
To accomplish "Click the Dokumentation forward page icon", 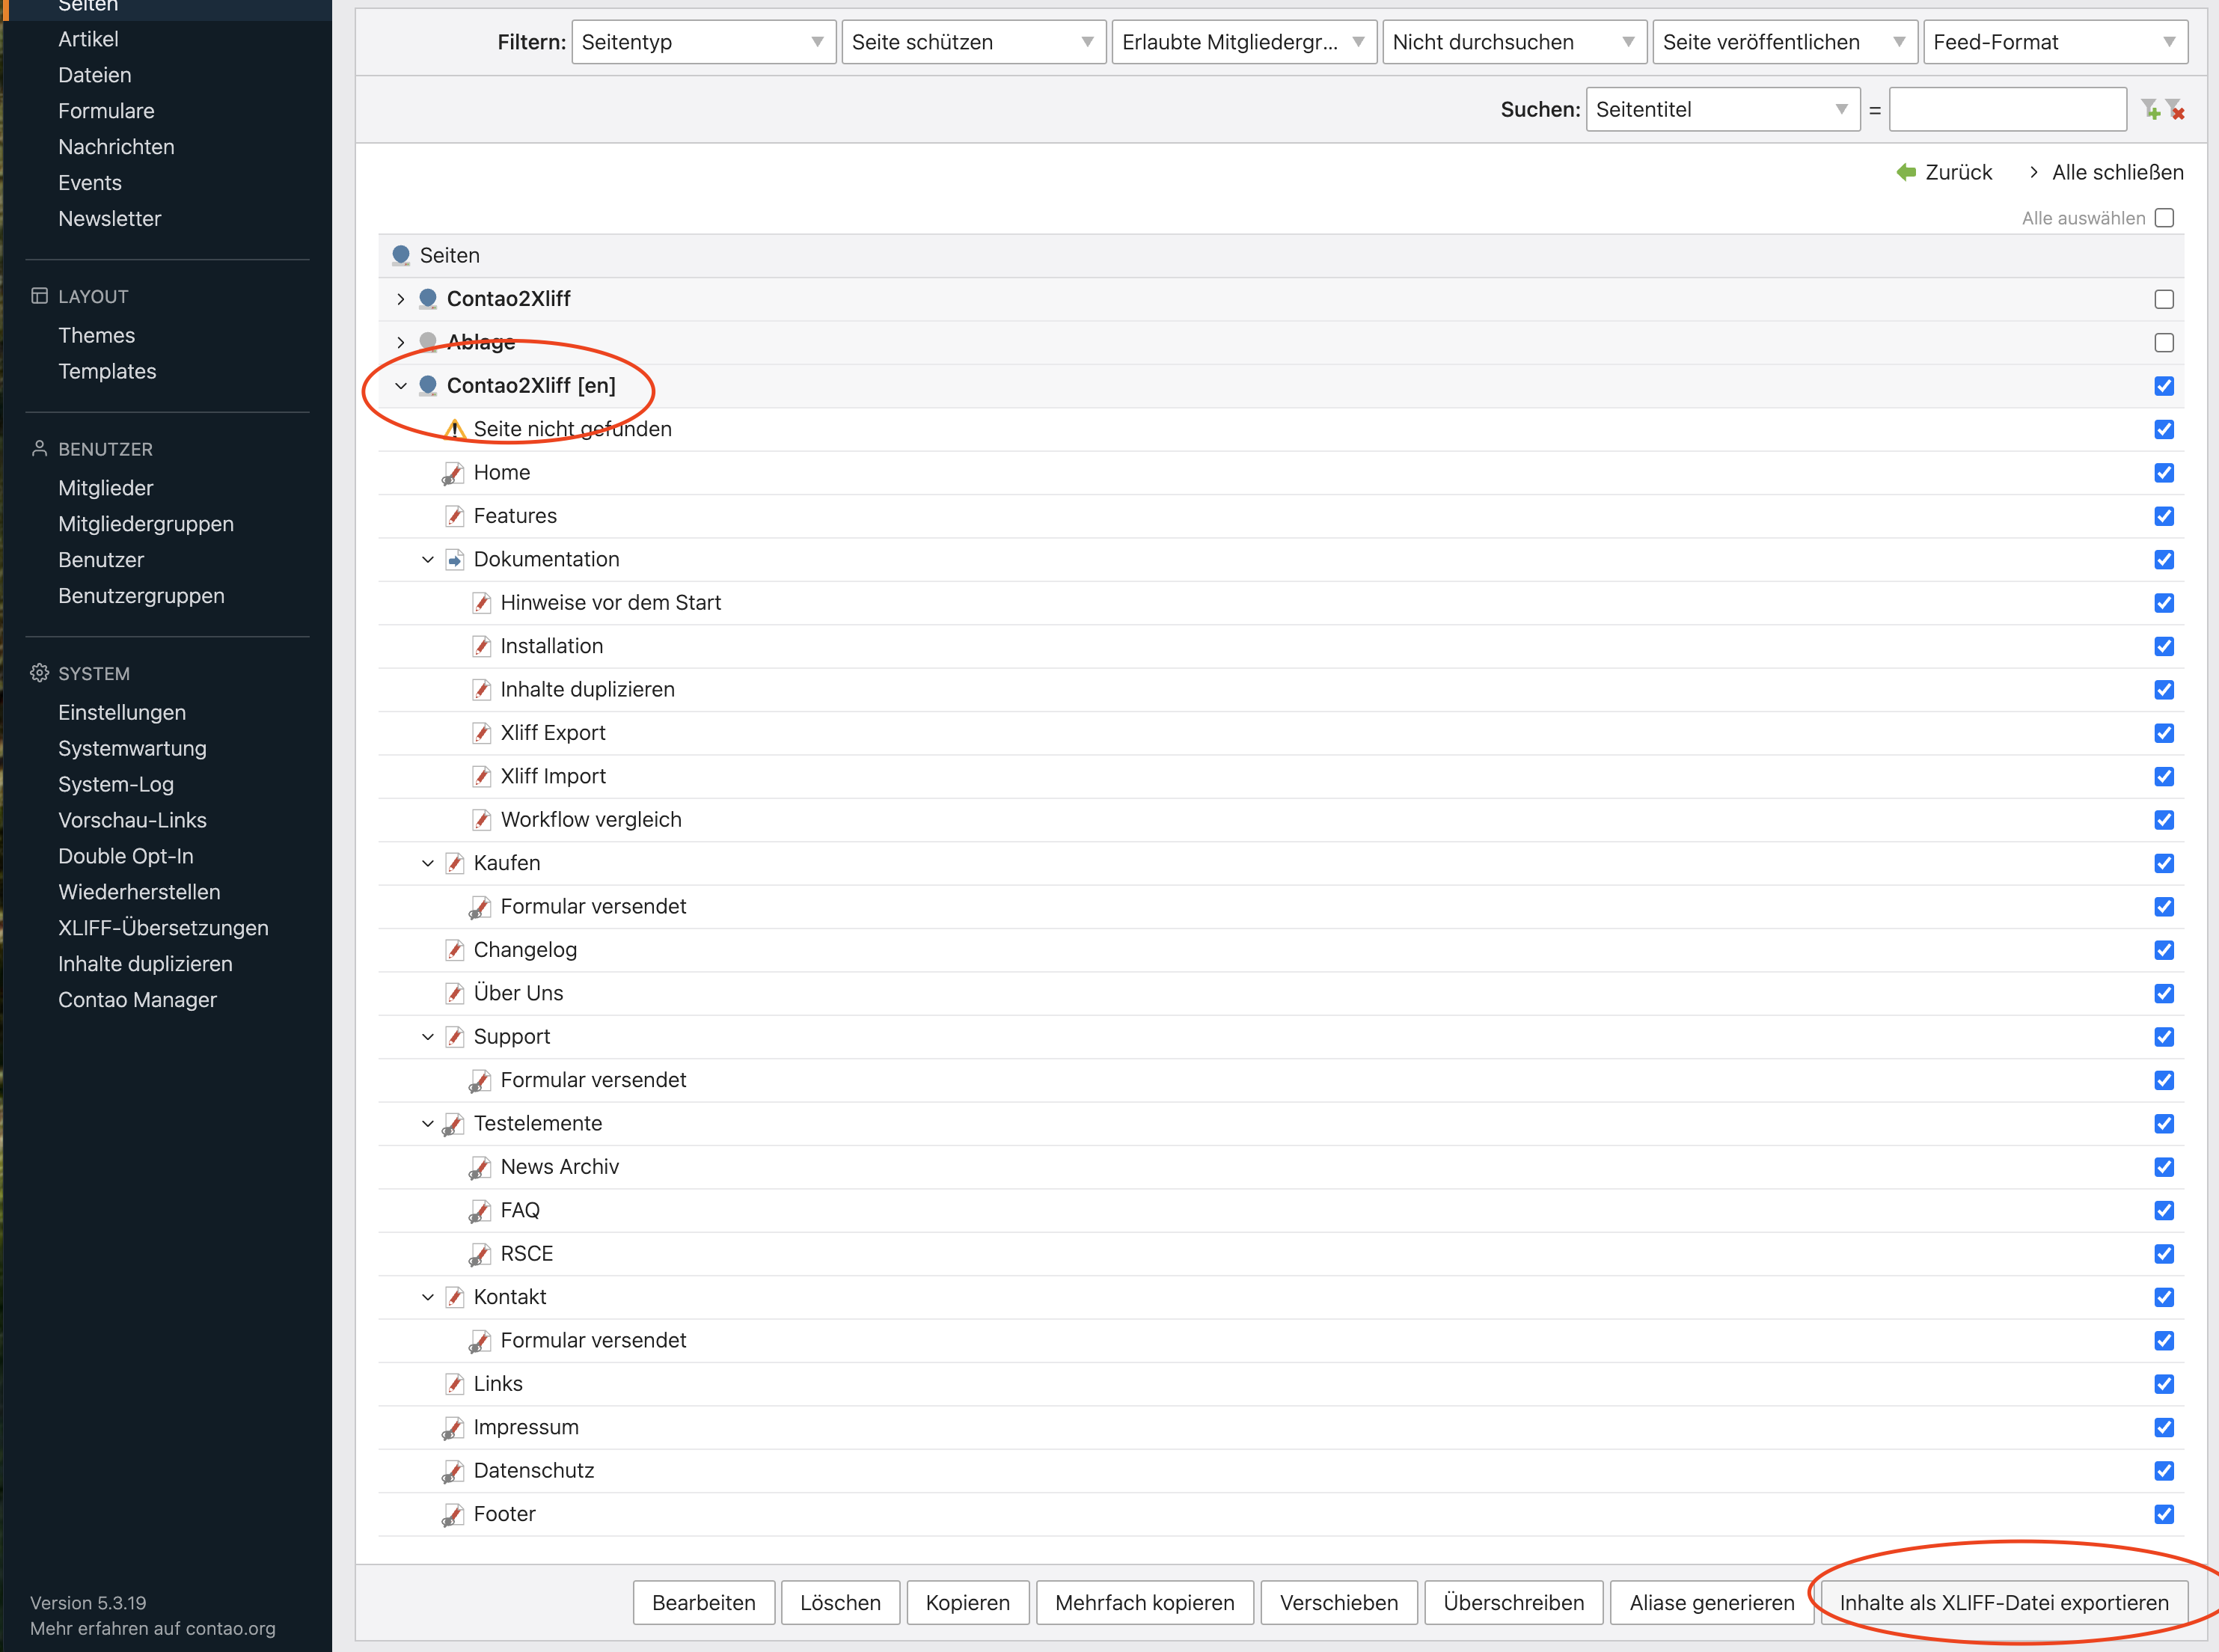I will (x=455, y=560).
